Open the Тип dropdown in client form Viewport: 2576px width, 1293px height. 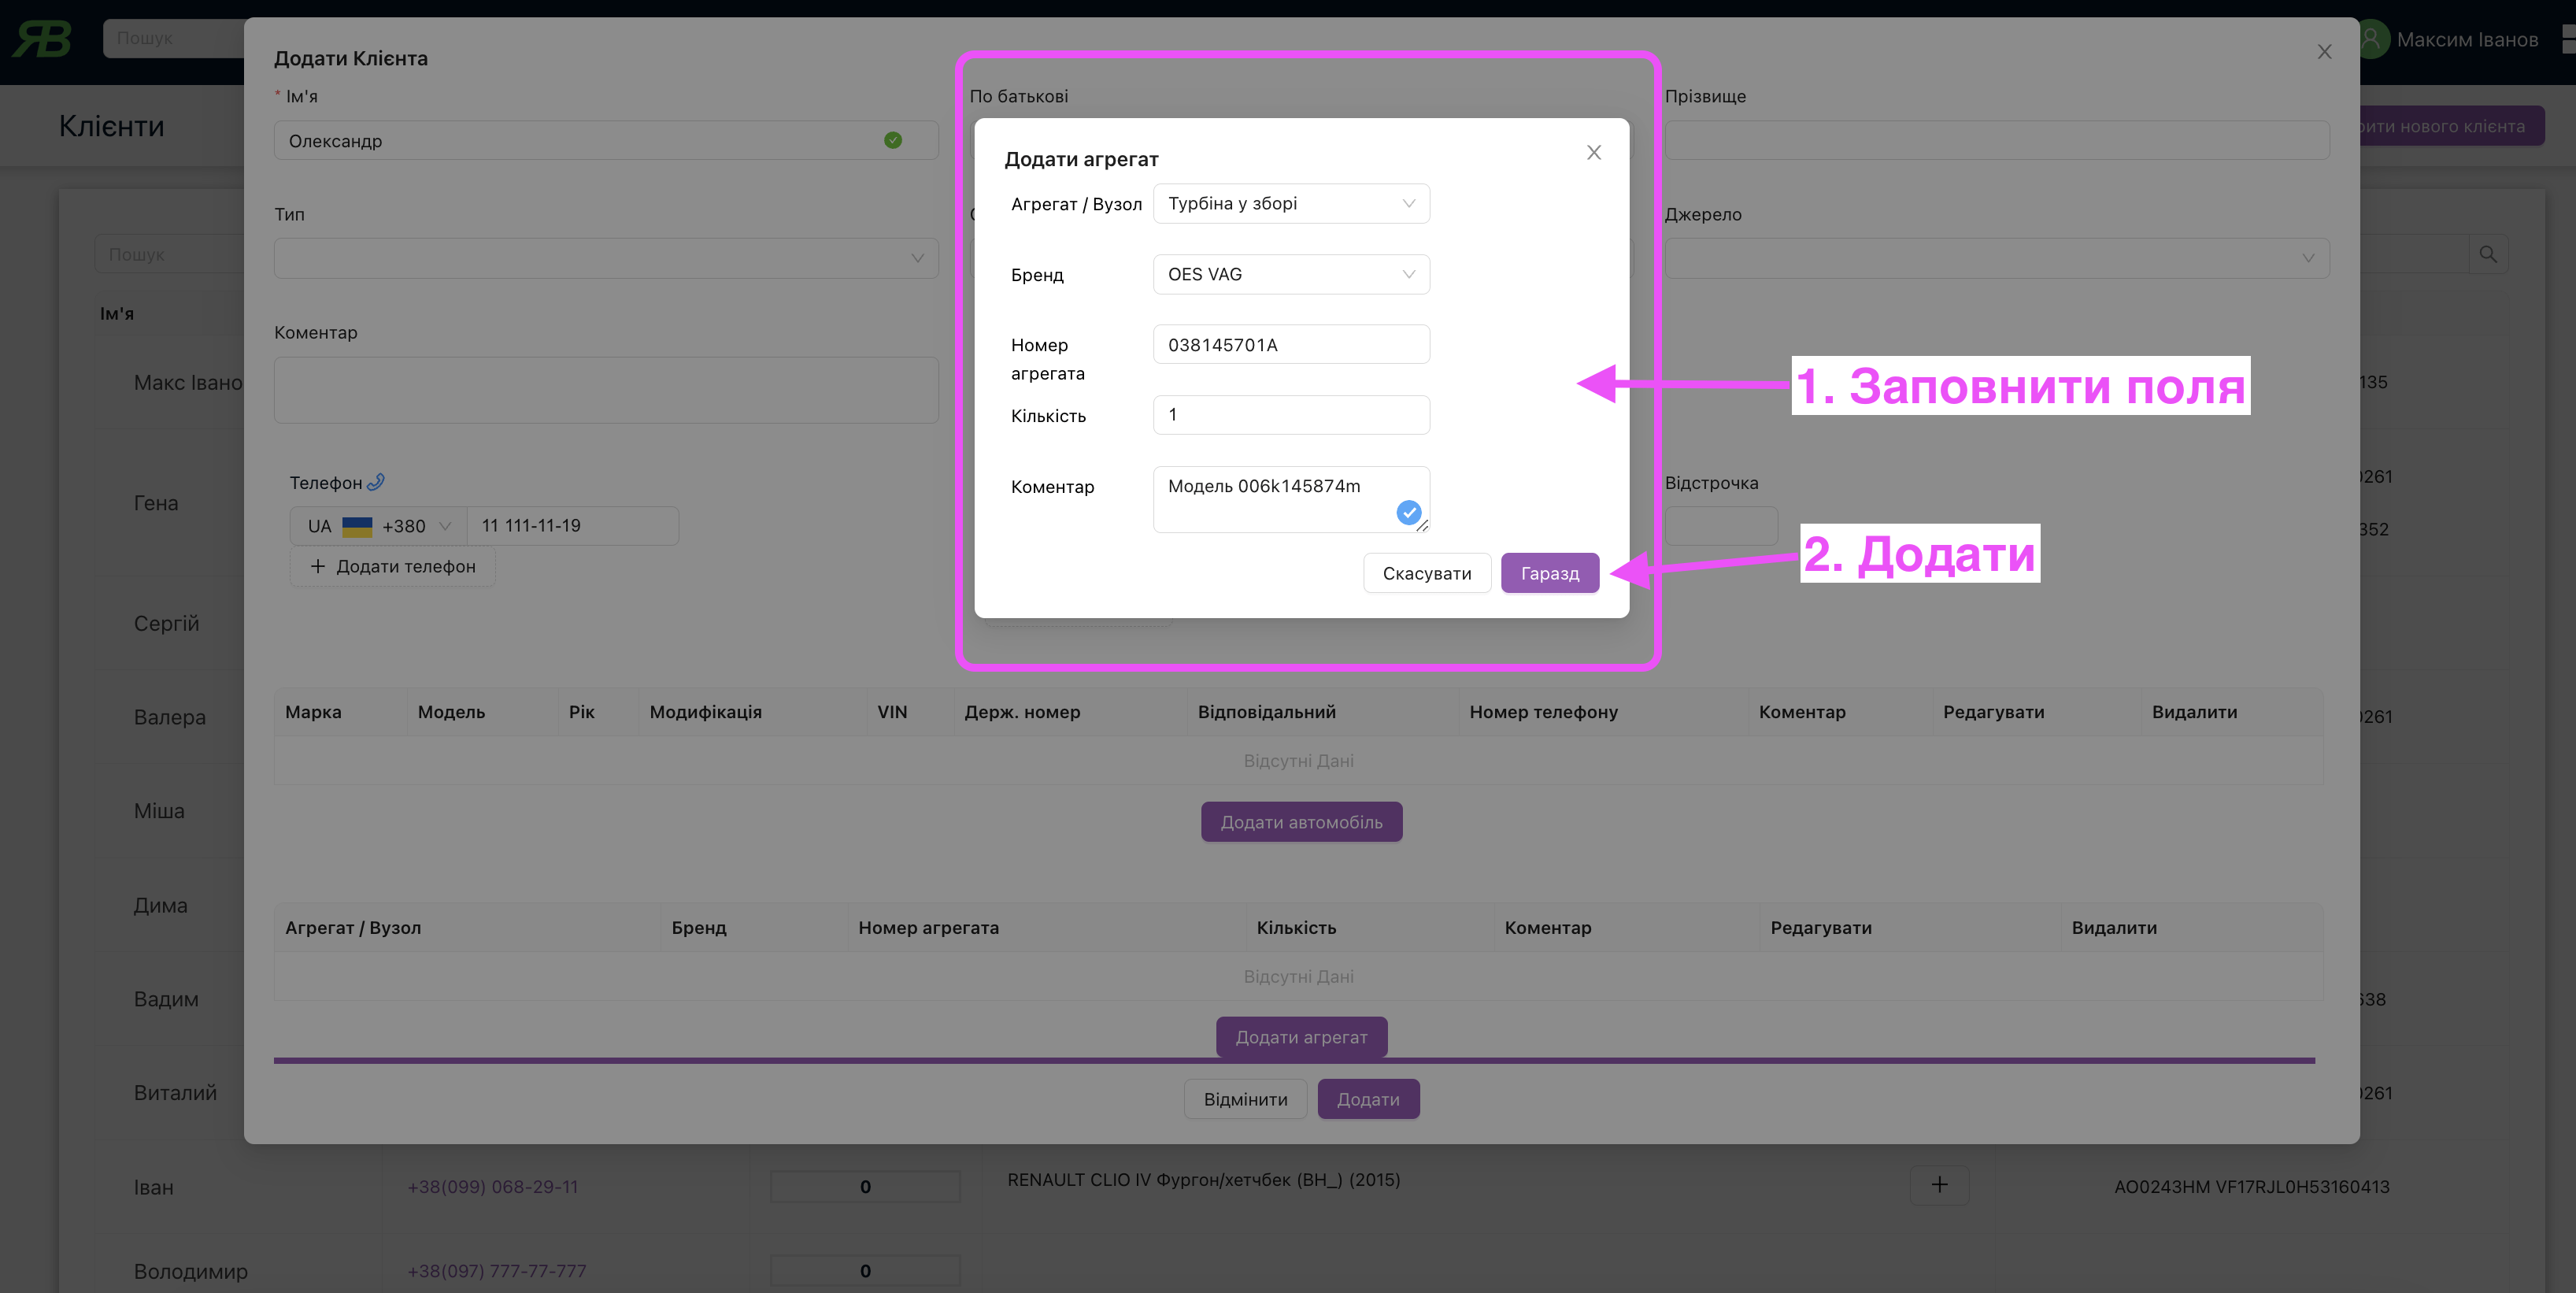coord(605,258)
